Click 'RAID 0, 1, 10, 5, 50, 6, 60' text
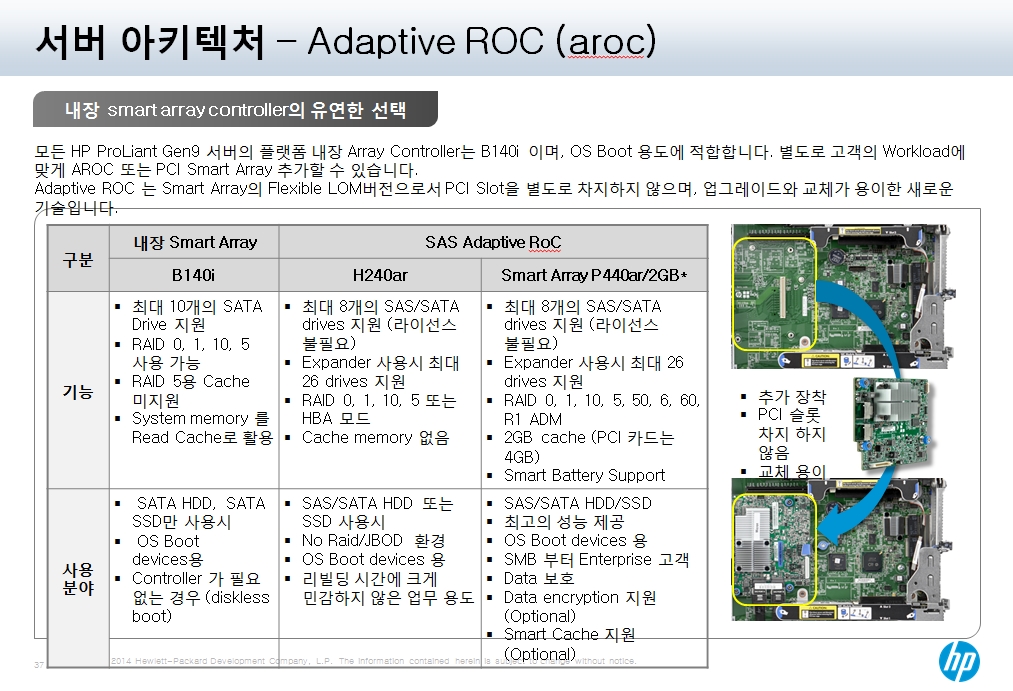This screenshot has width=1013, height=691. pos(601,400)
